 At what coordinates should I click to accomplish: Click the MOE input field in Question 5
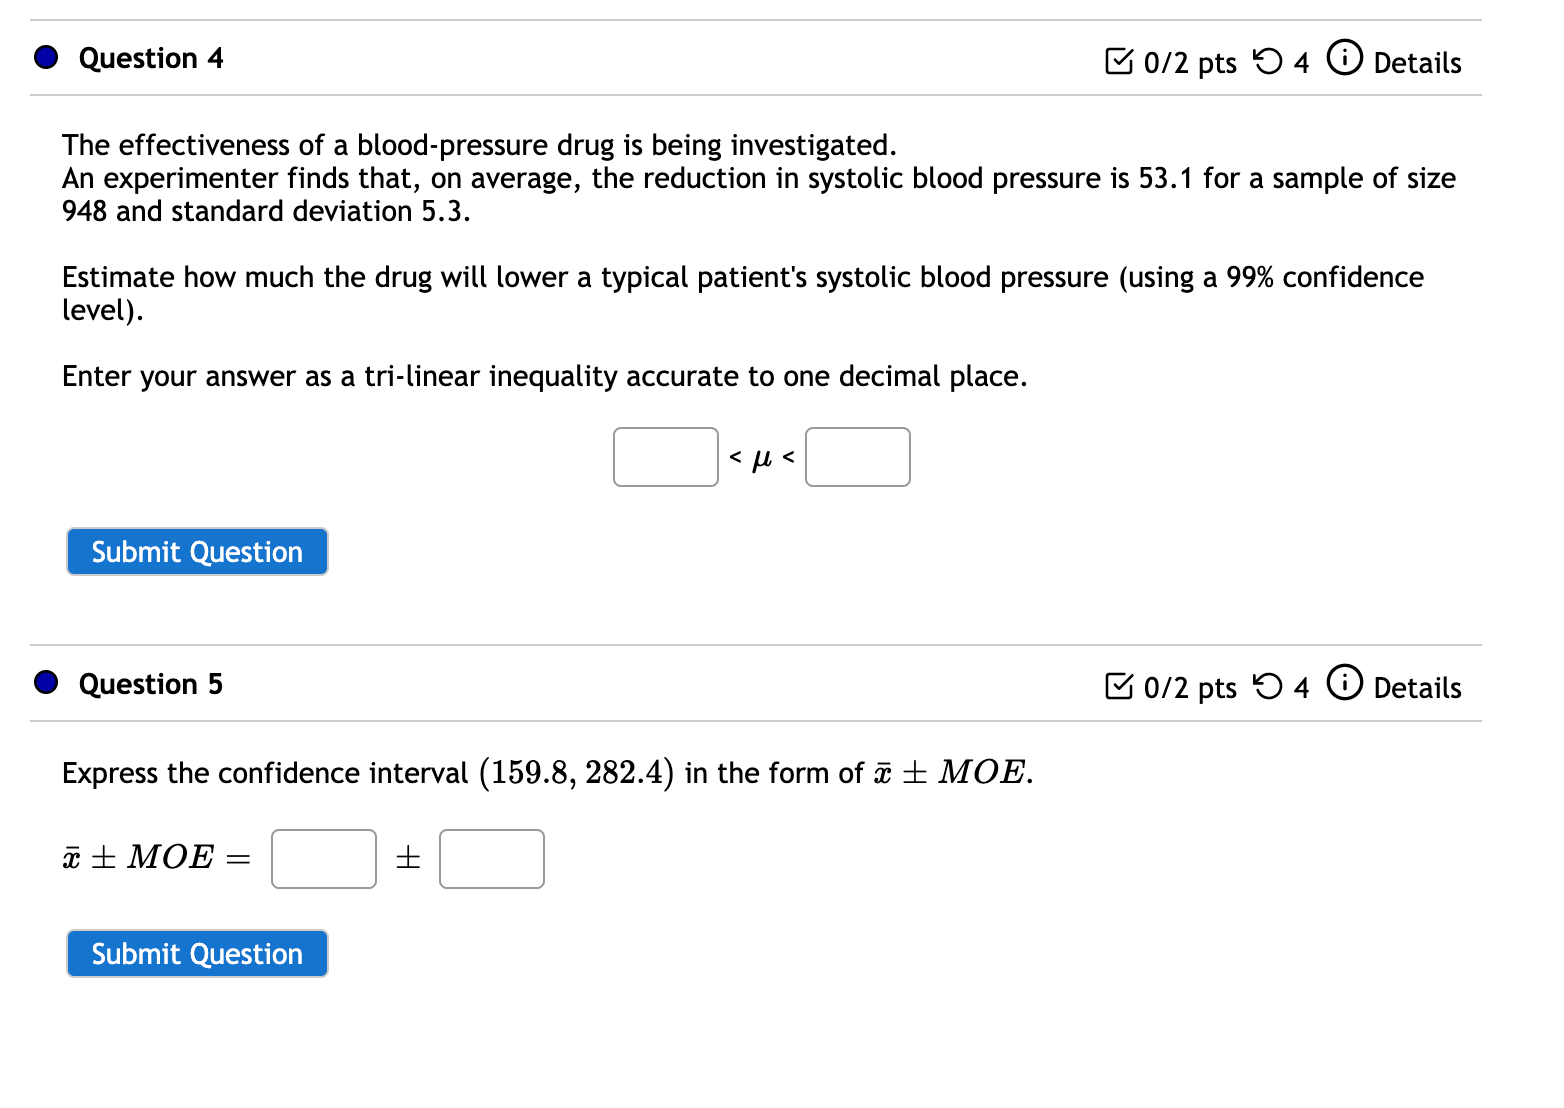tap(491, 858)
